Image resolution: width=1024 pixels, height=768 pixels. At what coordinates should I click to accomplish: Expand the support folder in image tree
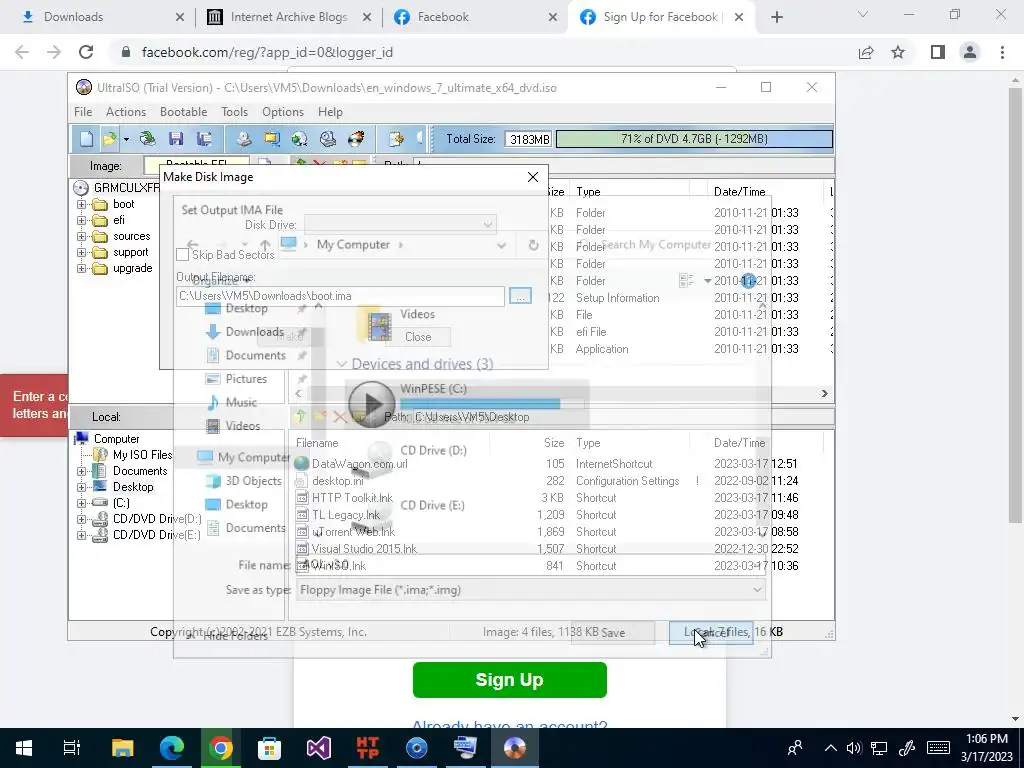(x=82, y=252)
